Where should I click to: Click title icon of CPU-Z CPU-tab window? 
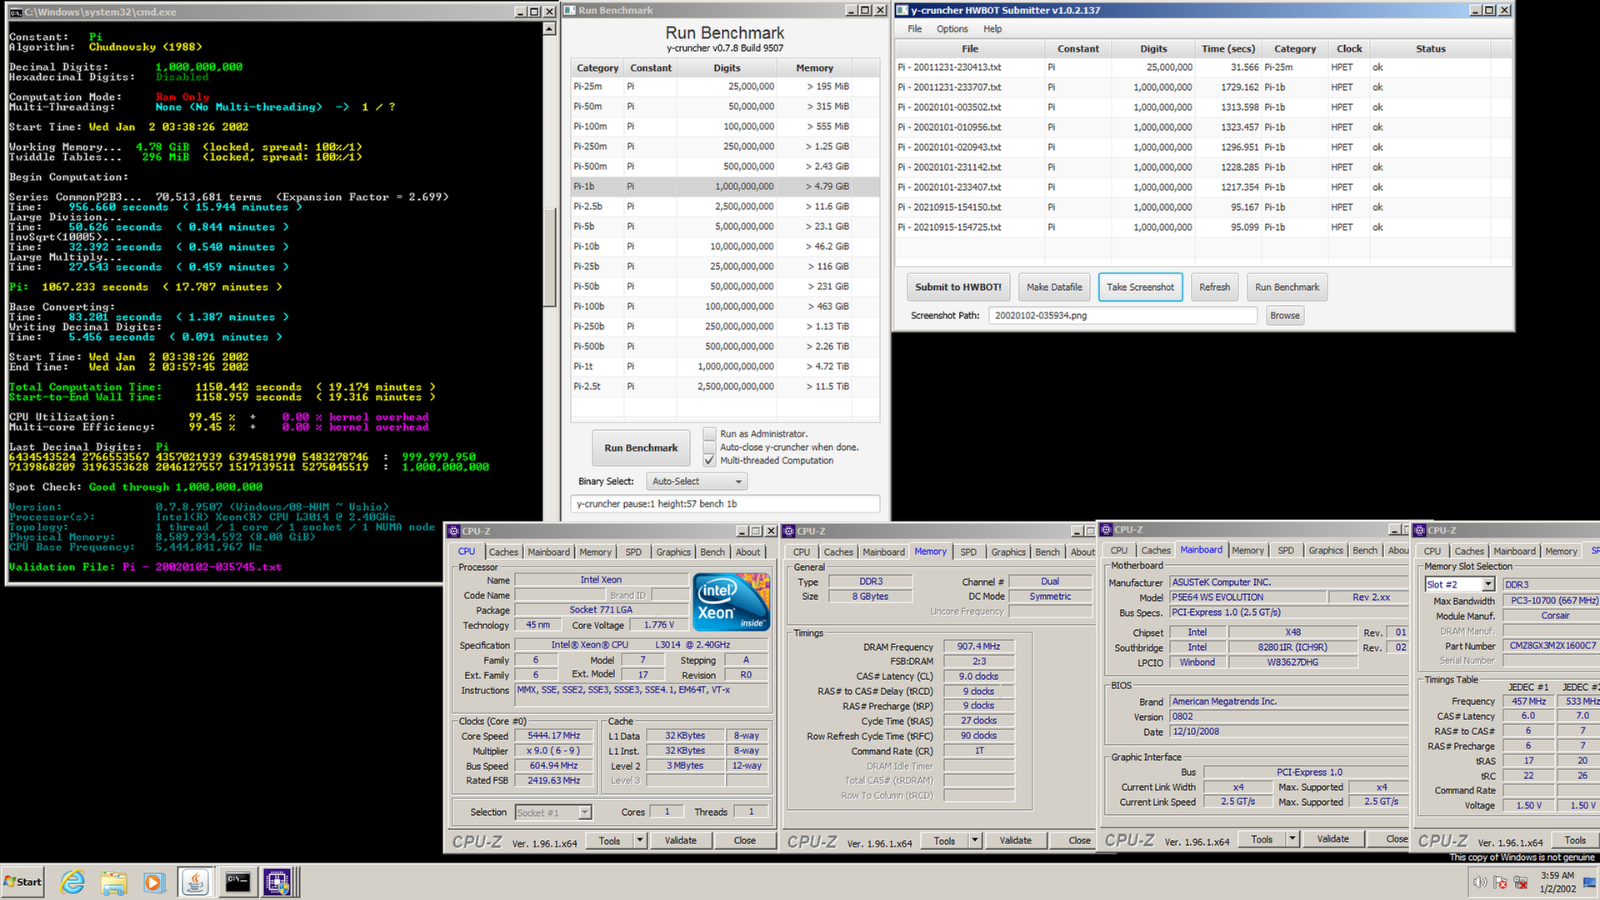[454, 531]
